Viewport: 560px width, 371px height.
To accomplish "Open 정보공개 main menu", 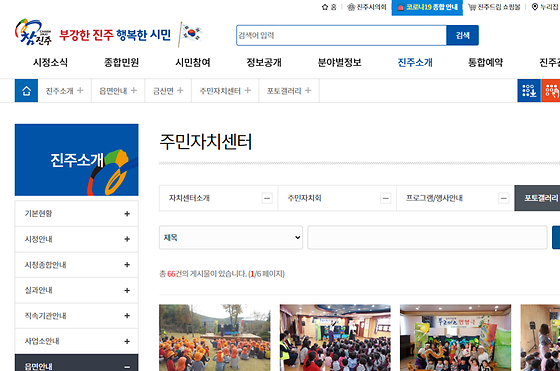I will [x=264, y=62].
